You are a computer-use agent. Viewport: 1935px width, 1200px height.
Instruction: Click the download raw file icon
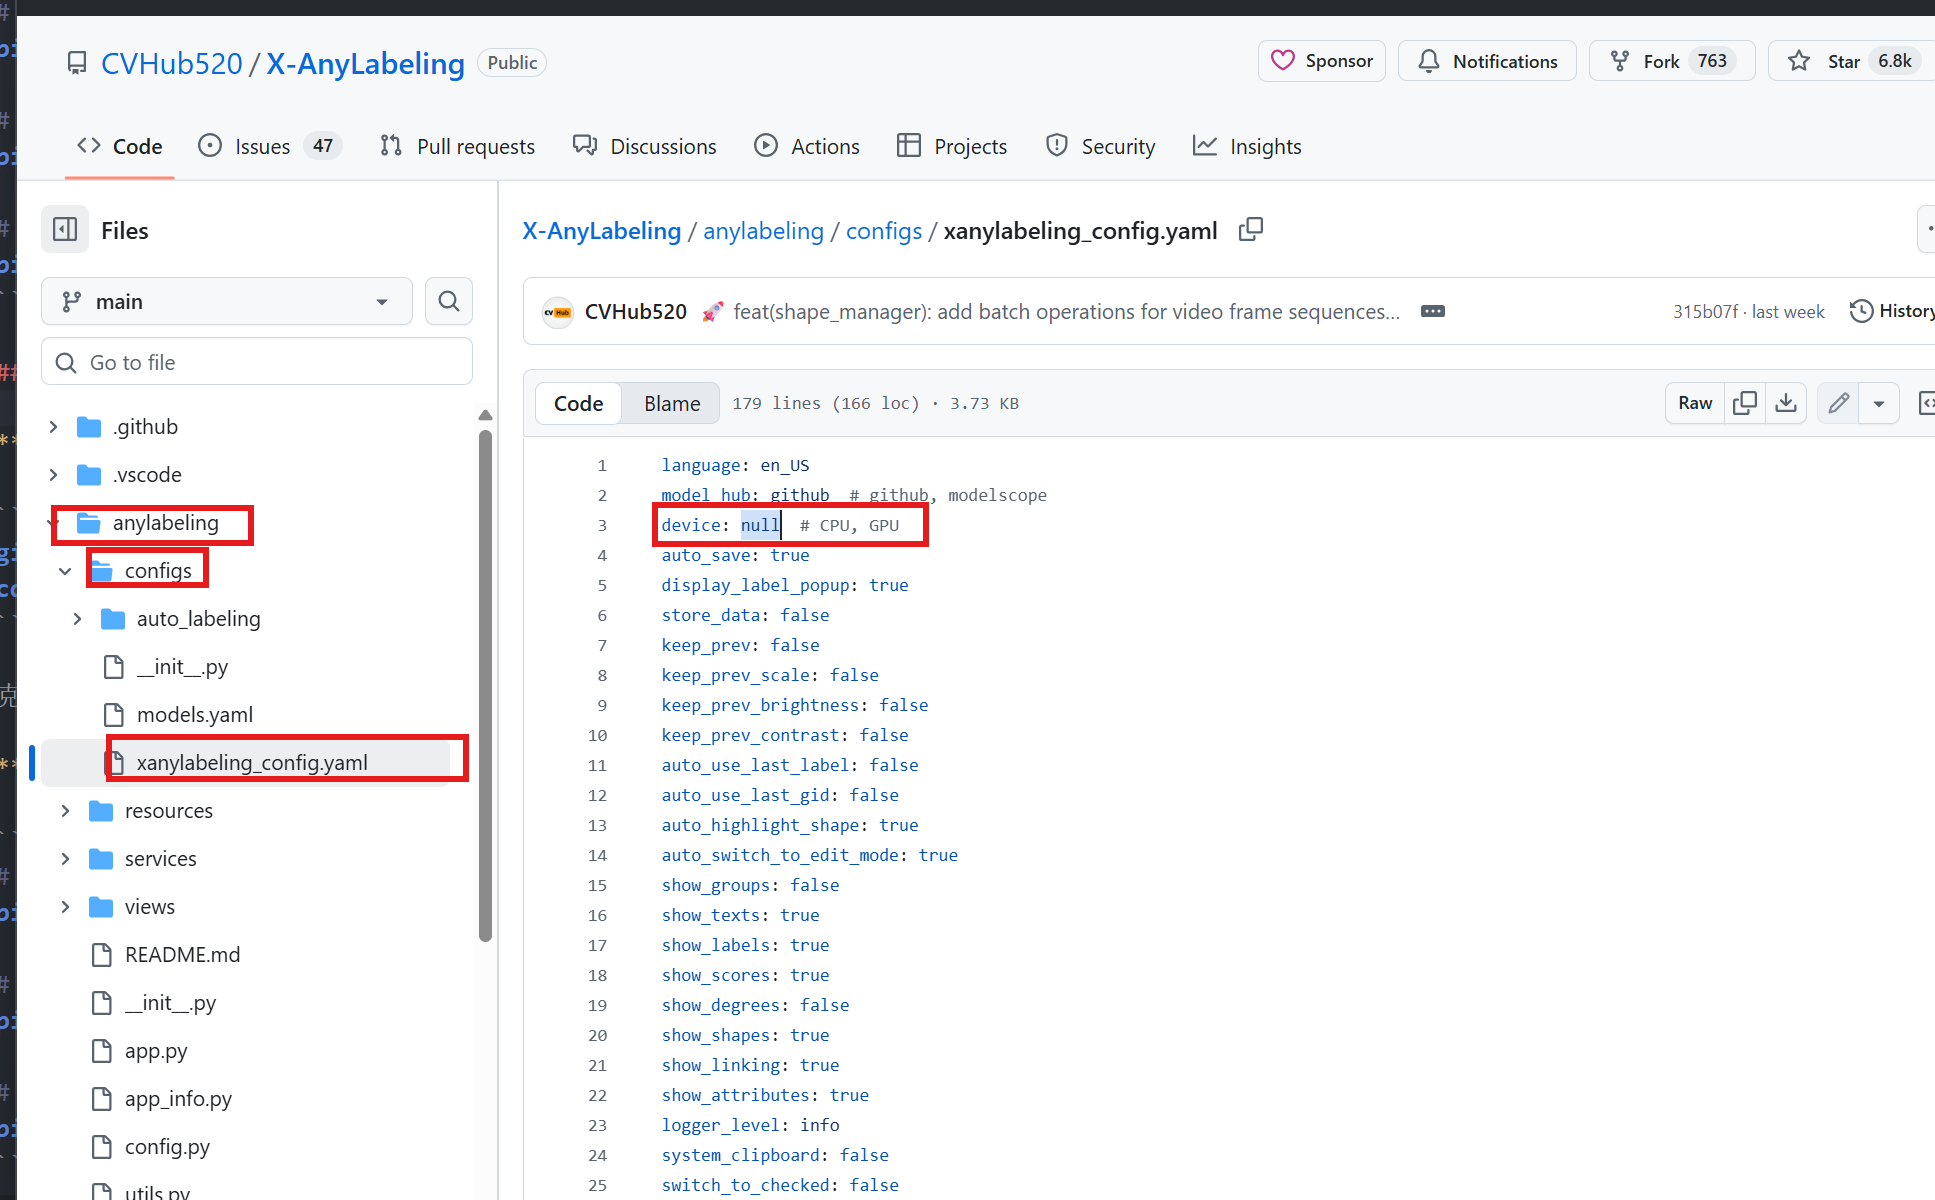click(1786, 403)
